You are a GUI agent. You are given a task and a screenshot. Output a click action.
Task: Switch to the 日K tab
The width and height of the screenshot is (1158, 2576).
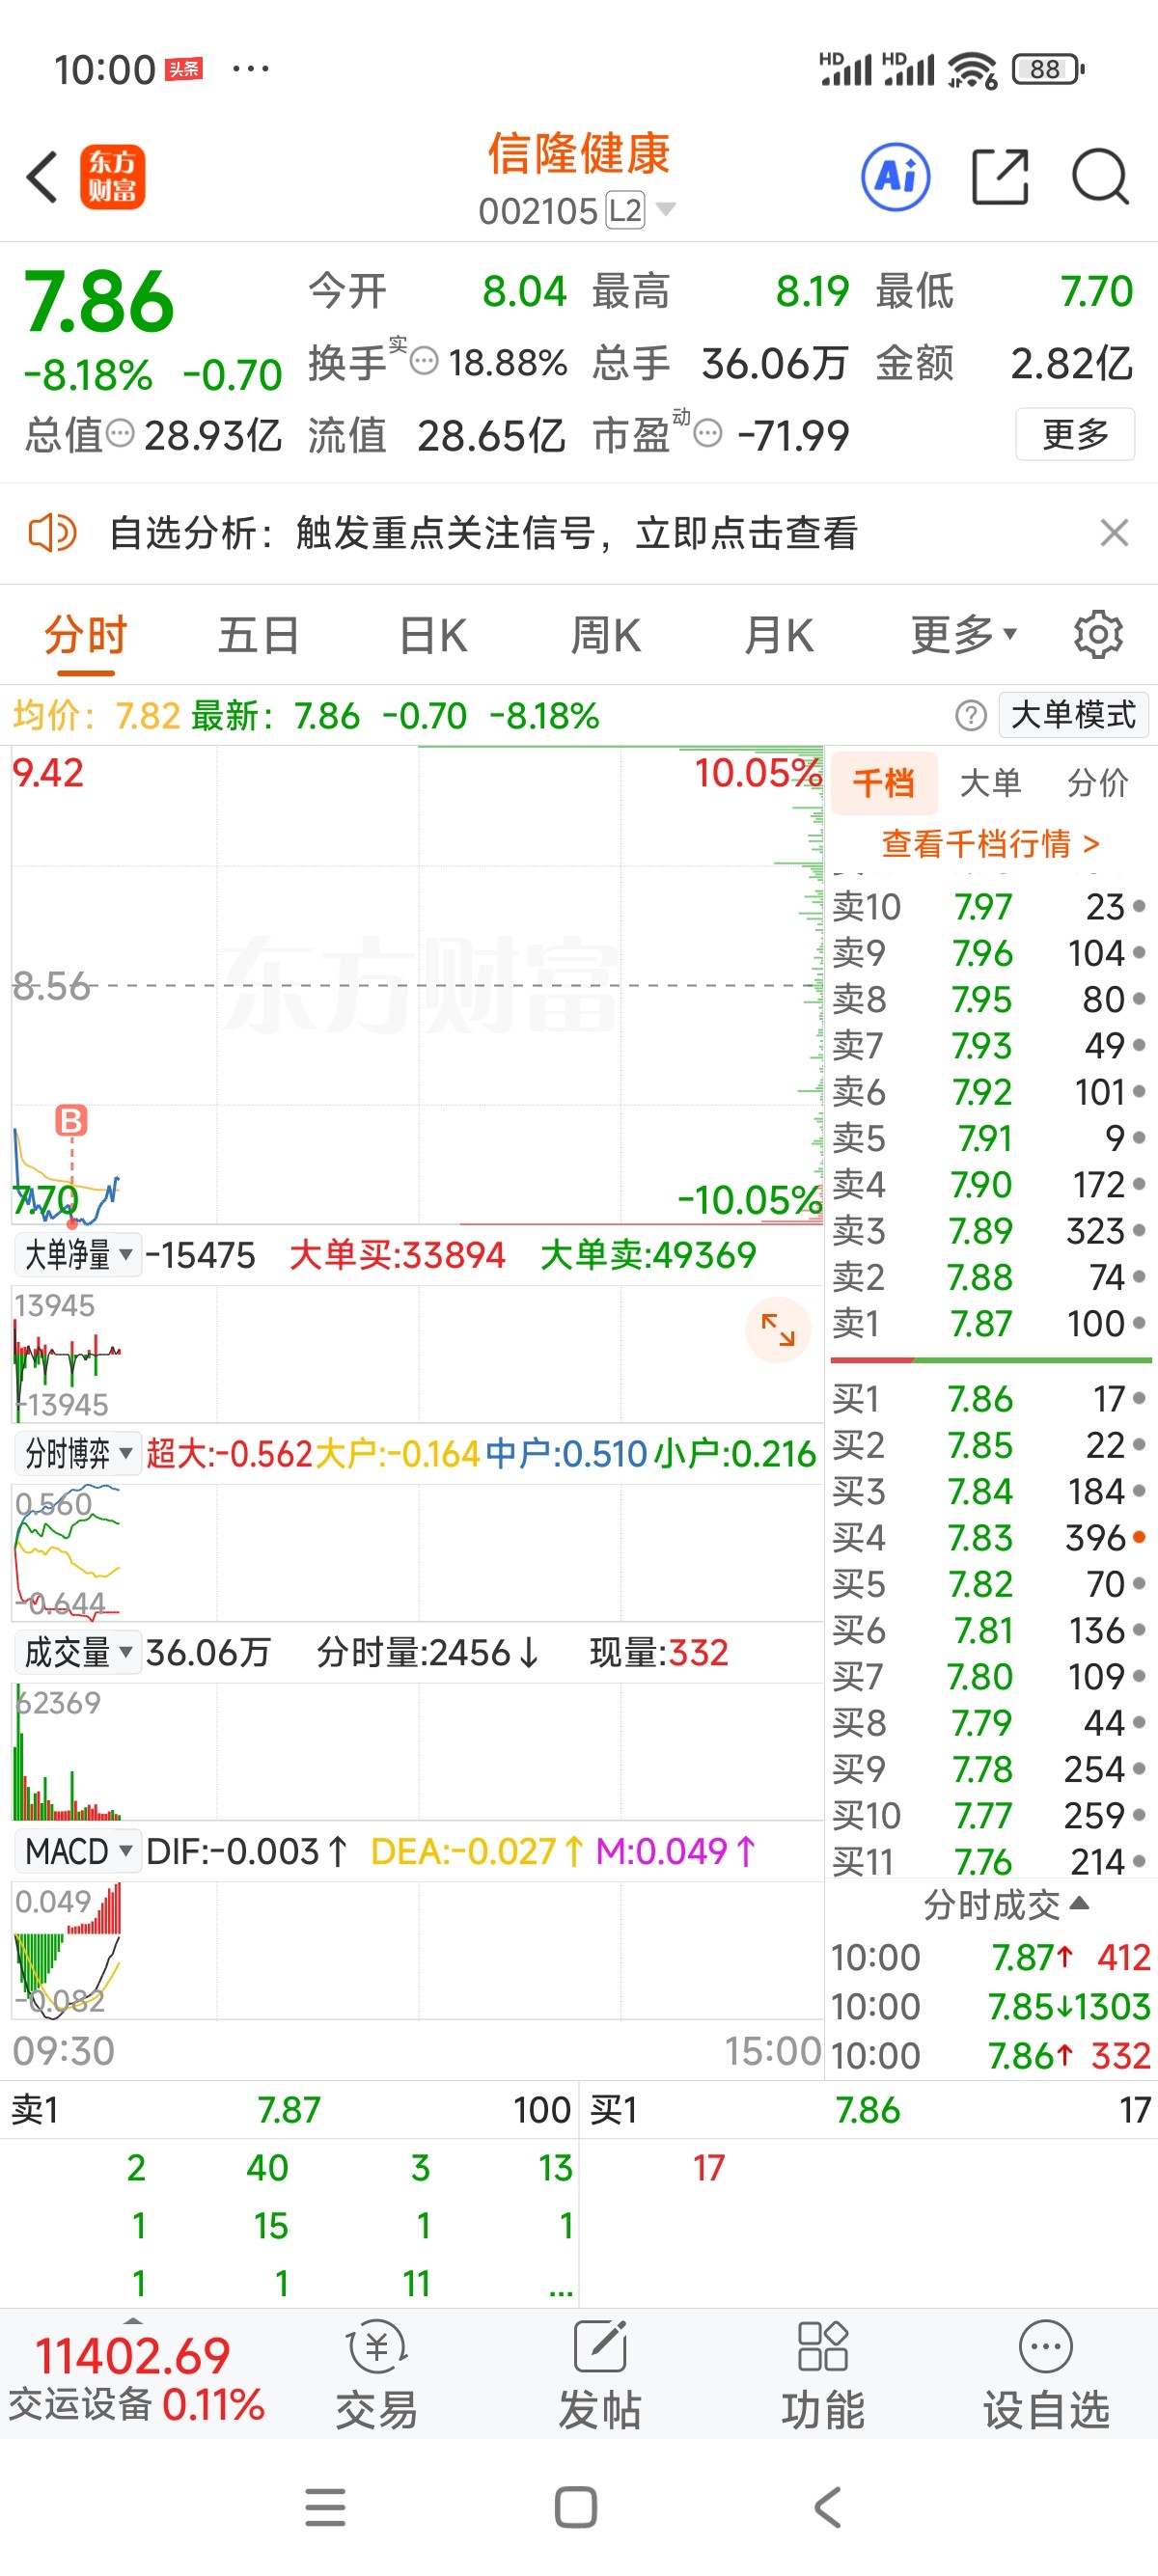[x=433, y=634]
